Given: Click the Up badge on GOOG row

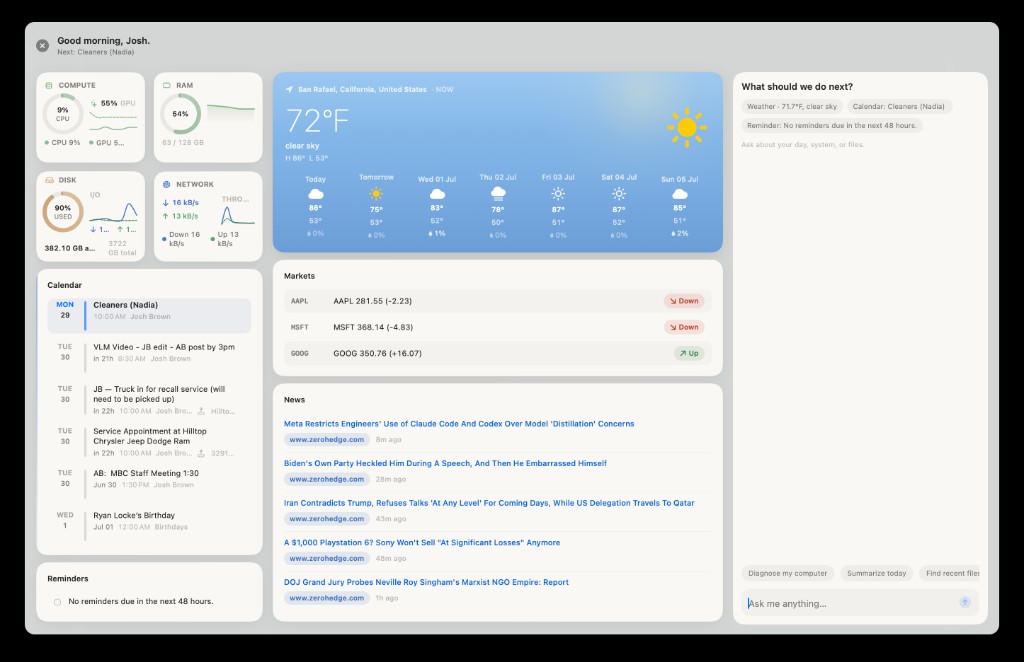Looking at the screenshot, I should (688, 353).
